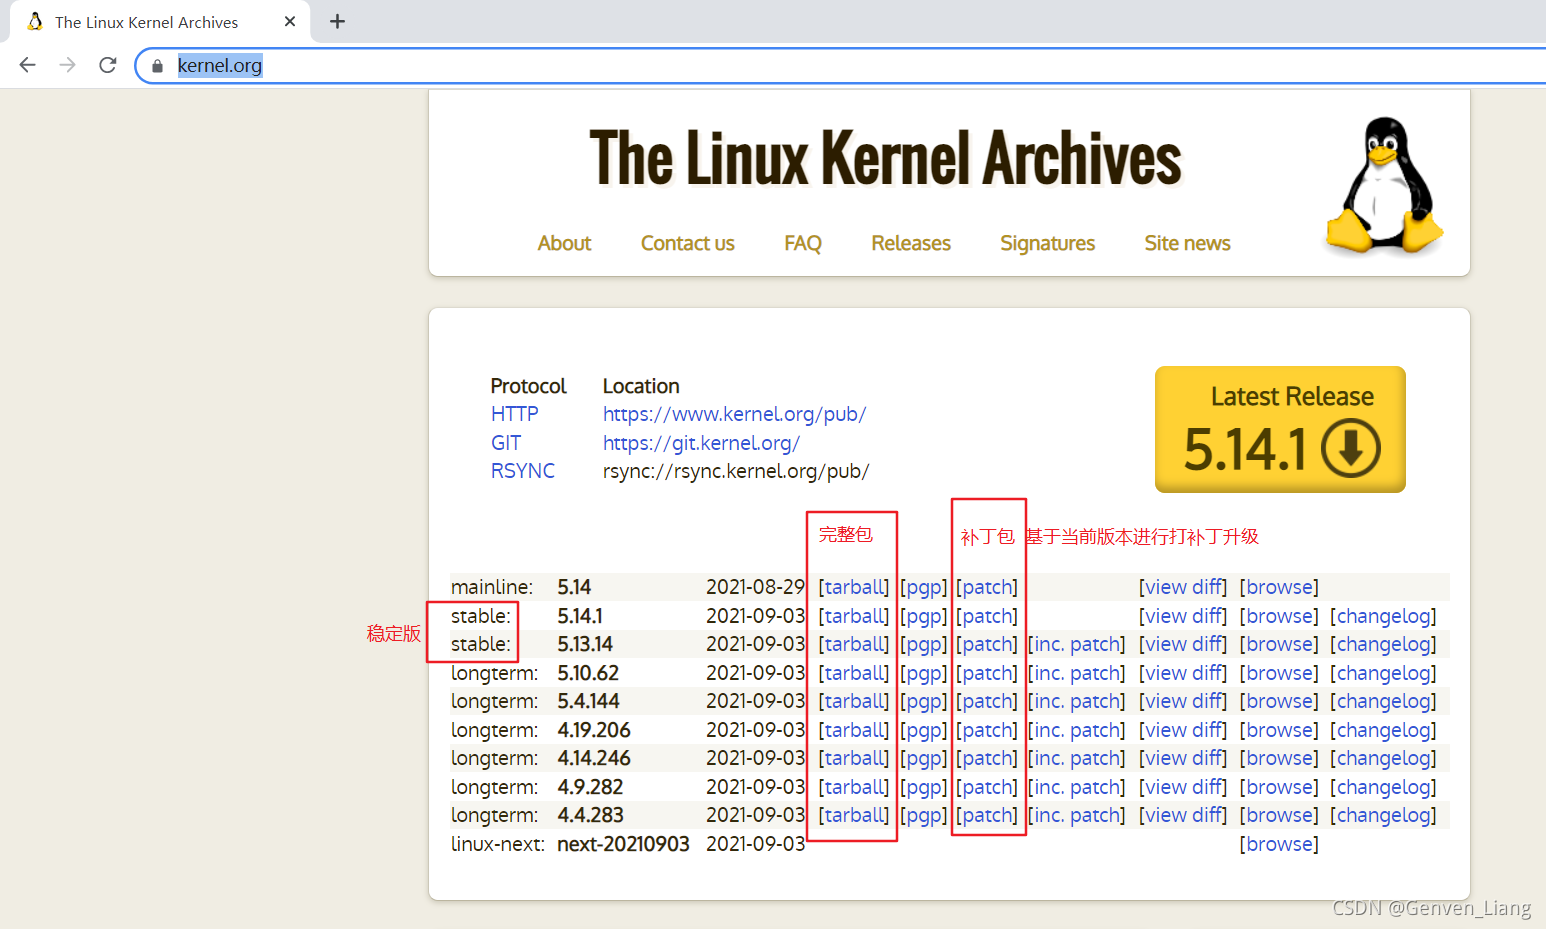Open the Contact us page

(687, 243)
